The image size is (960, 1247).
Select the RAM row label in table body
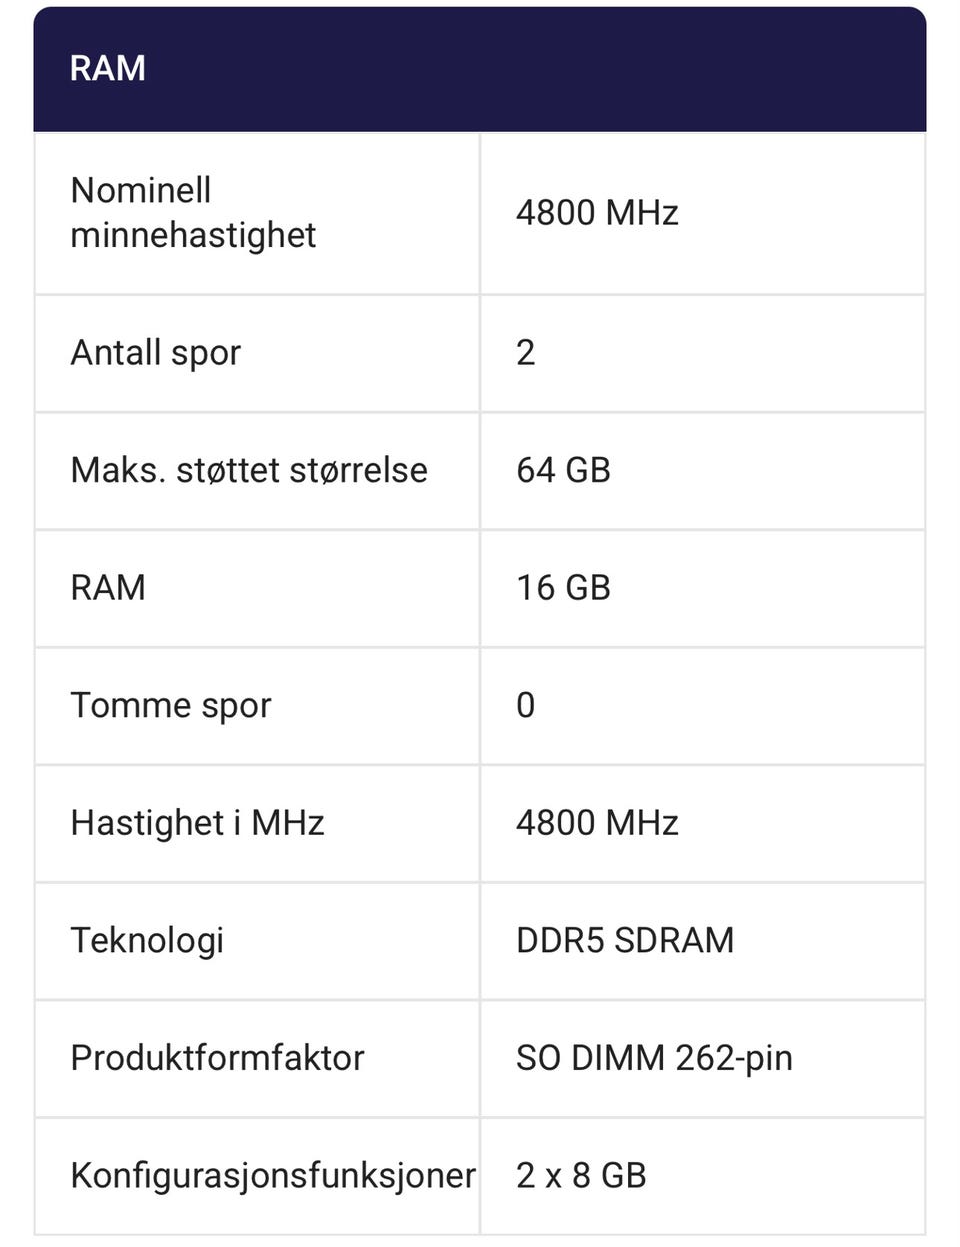tap(108, 588)
